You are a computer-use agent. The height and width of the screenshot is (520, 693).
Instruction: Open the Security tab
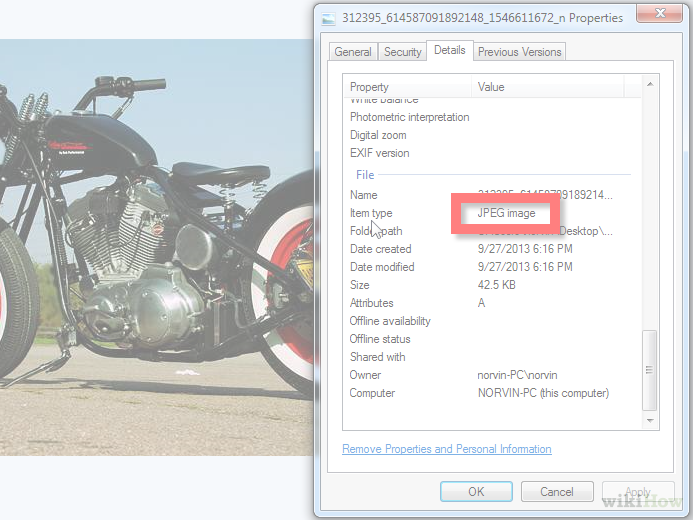tap(402, 52)
